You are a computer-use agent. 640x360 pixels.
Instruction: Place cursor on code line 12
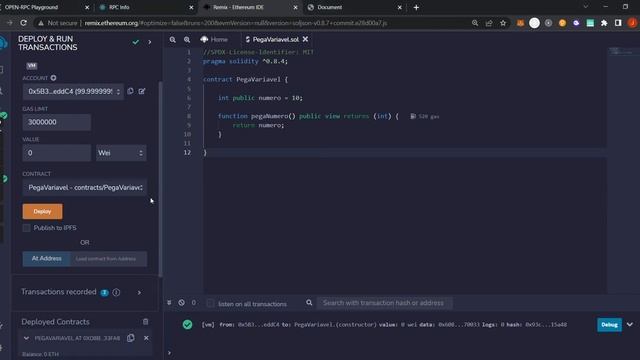click(404, 152)
